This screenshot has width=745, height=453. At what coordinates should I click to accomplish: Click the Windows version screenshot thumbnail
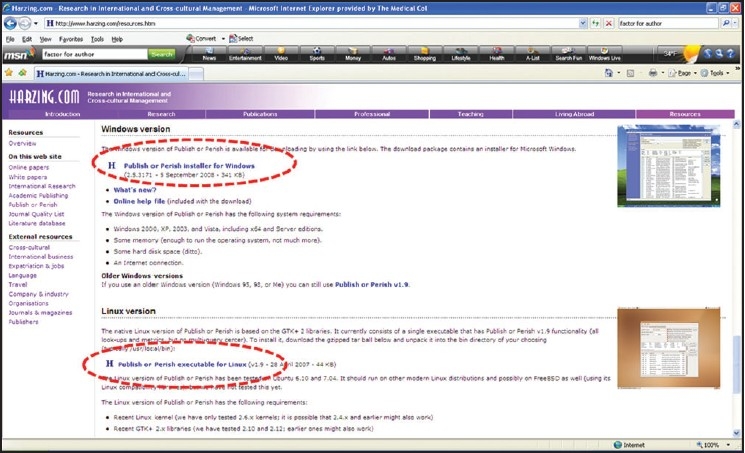[669, 165]
